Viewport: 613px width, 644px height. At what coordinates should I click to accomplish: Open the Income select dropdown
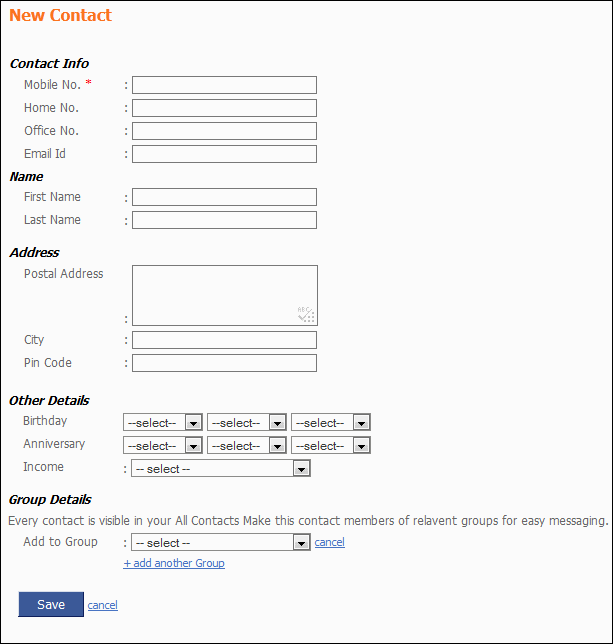[x=221, y=468]
